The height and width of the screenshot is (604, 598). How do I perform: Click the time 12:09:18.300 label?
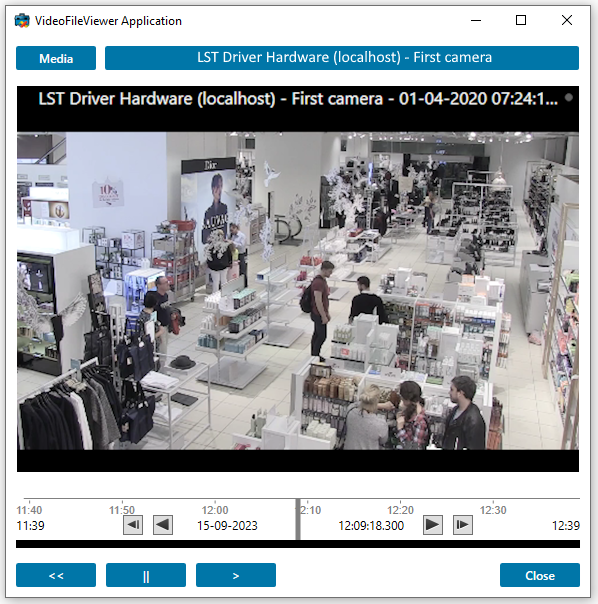click(371, 526)
